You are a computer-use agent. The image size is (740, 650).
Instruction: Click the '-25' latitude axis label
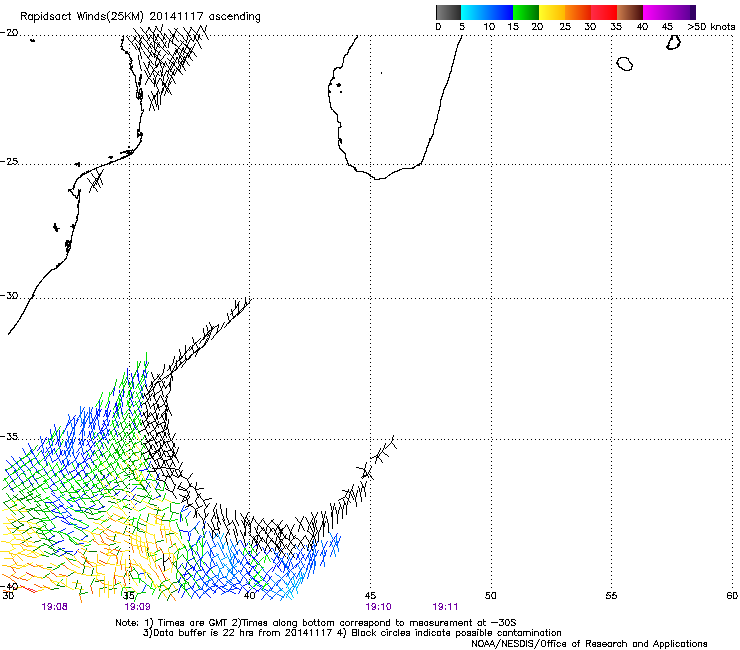point(9,161)
